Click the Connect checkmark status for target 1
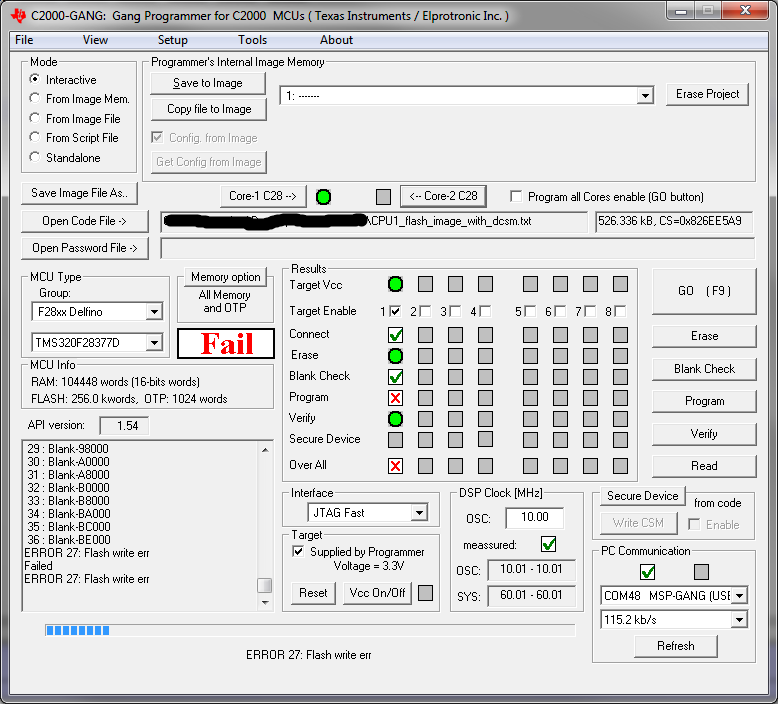The height and width of the screenshot is (705, 779). 395,335
